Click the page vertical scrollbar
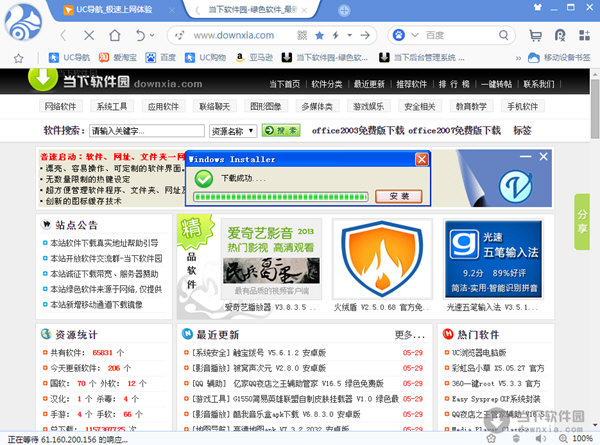The image size is (600, 445). coord(595,109)
